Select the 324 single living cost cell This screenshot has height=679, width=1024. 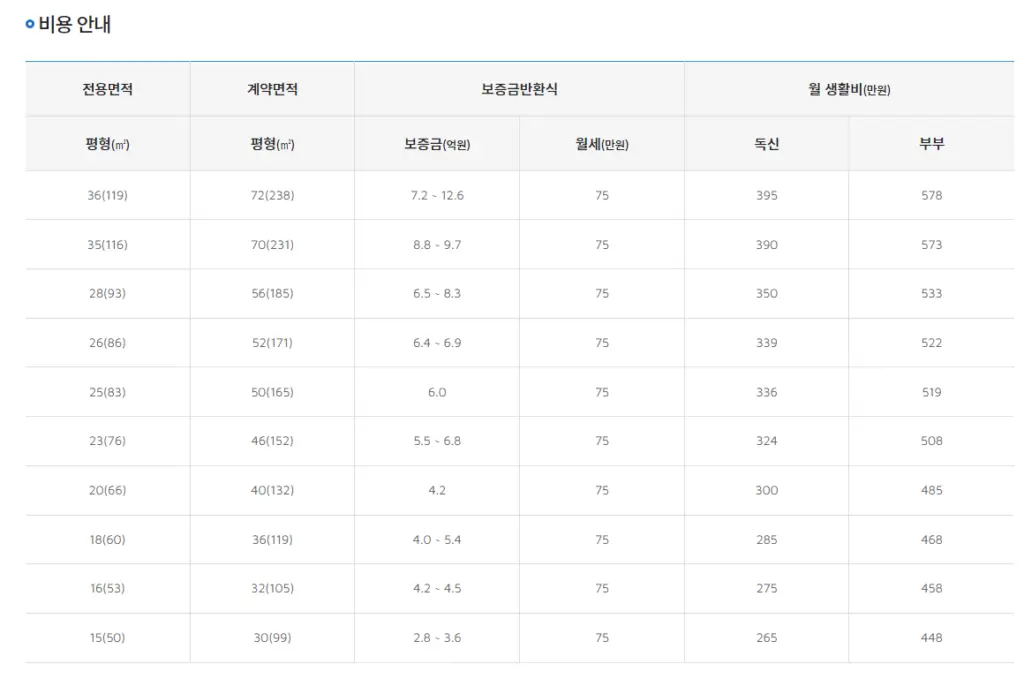tap(767, 441)
